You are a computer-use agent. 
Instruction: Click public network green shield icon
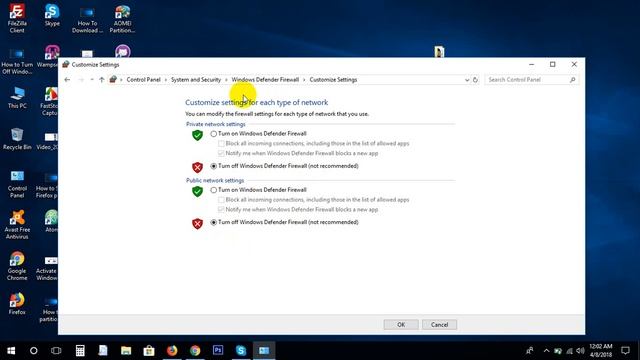[198, 191]
